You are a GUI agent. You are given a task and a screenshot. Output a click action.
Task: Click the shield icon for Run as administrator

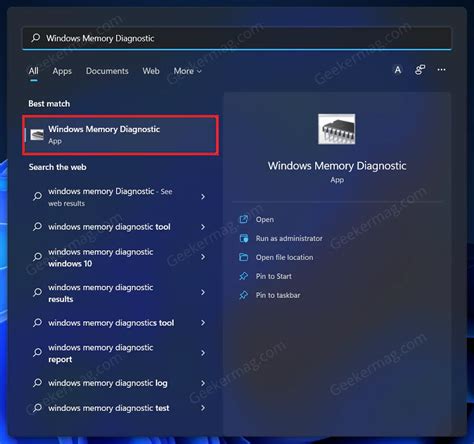(x=244, y=238)
